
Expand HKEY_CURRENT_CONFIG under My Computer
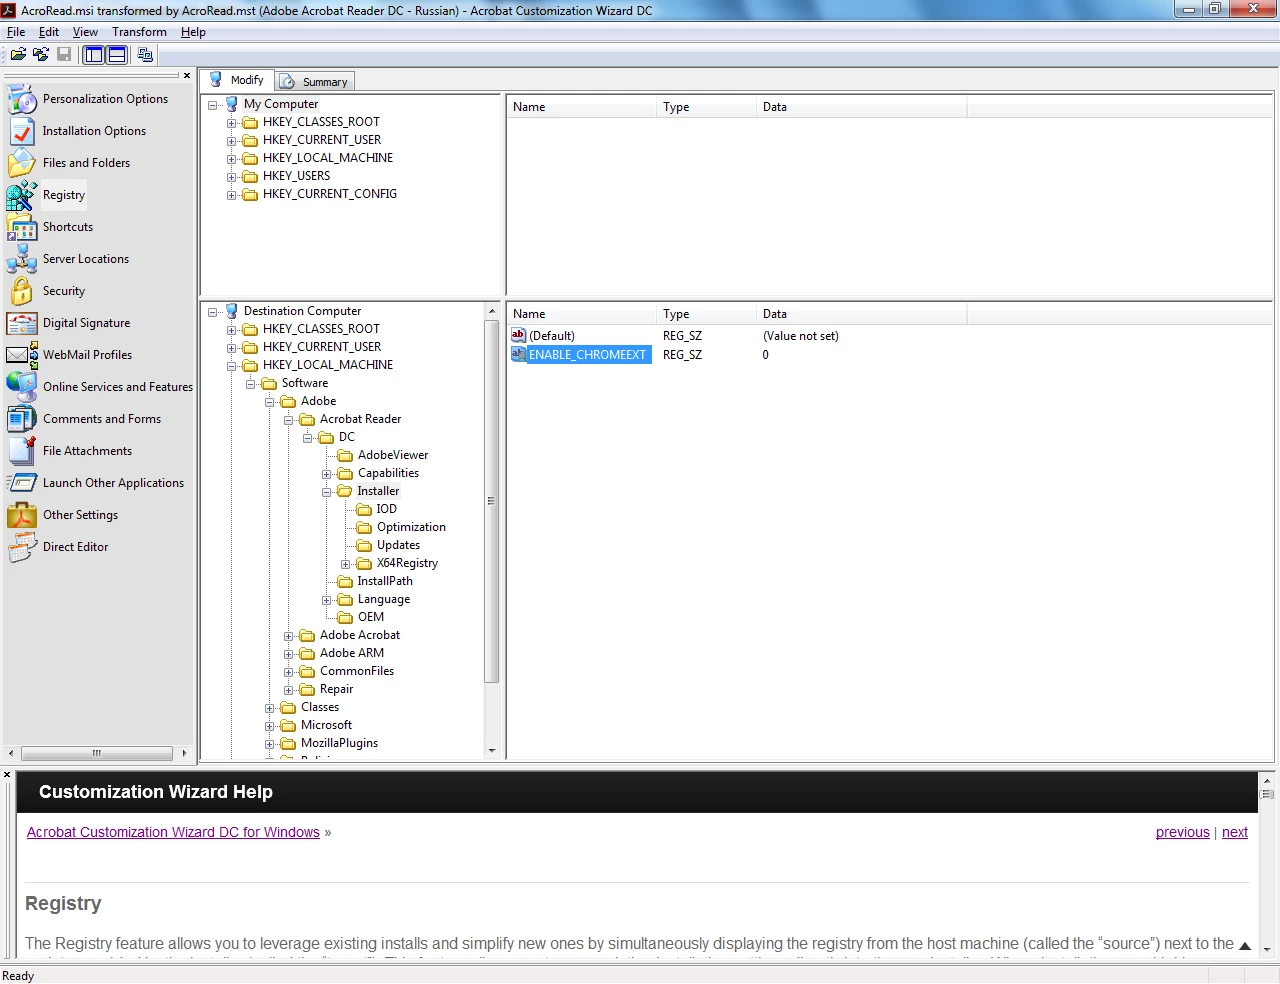pos(232,195)
